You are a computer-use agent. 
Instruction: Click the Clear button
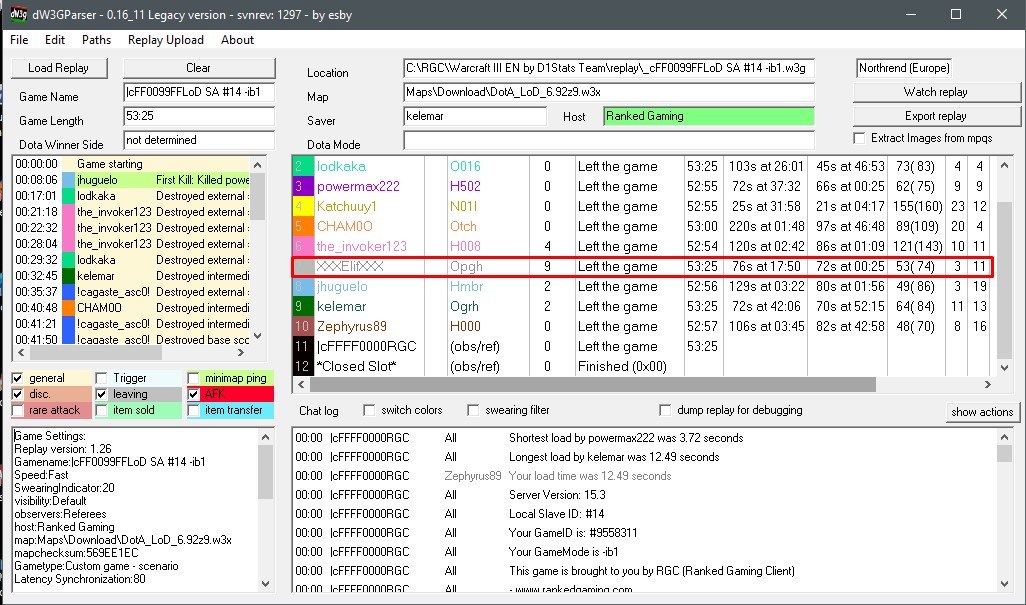pyautogui.click(x=198, y=68)
